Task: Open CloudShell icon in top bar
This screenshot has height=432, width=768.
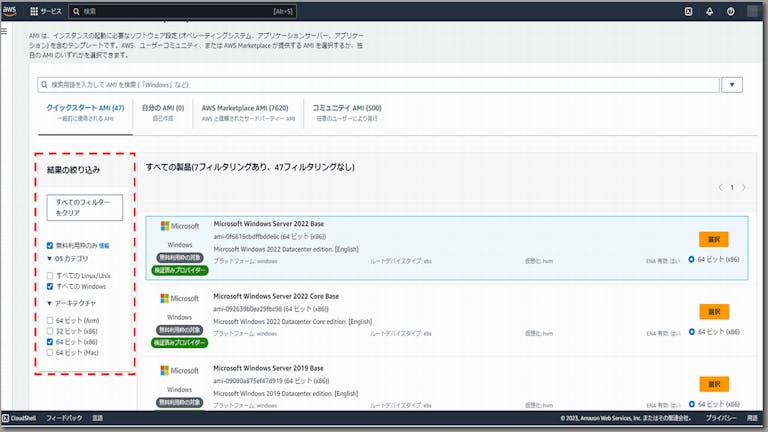Action: (688, 11)
